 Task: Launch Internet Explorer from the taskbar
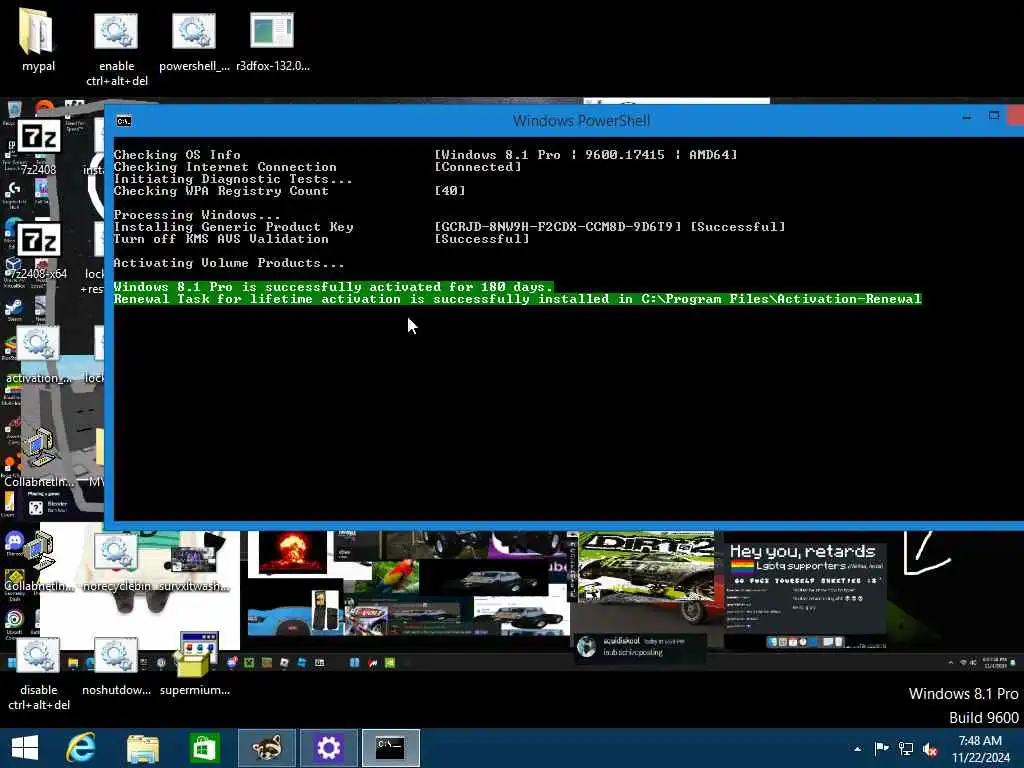click(81, 748)
